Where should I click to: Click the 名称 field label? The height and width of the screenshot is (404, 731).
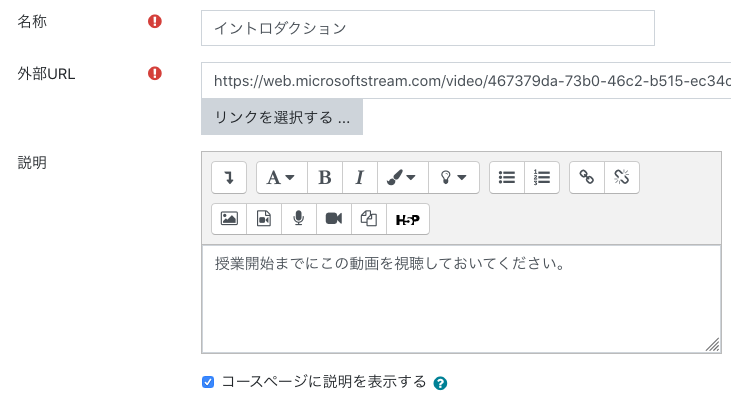click(32, 21)
